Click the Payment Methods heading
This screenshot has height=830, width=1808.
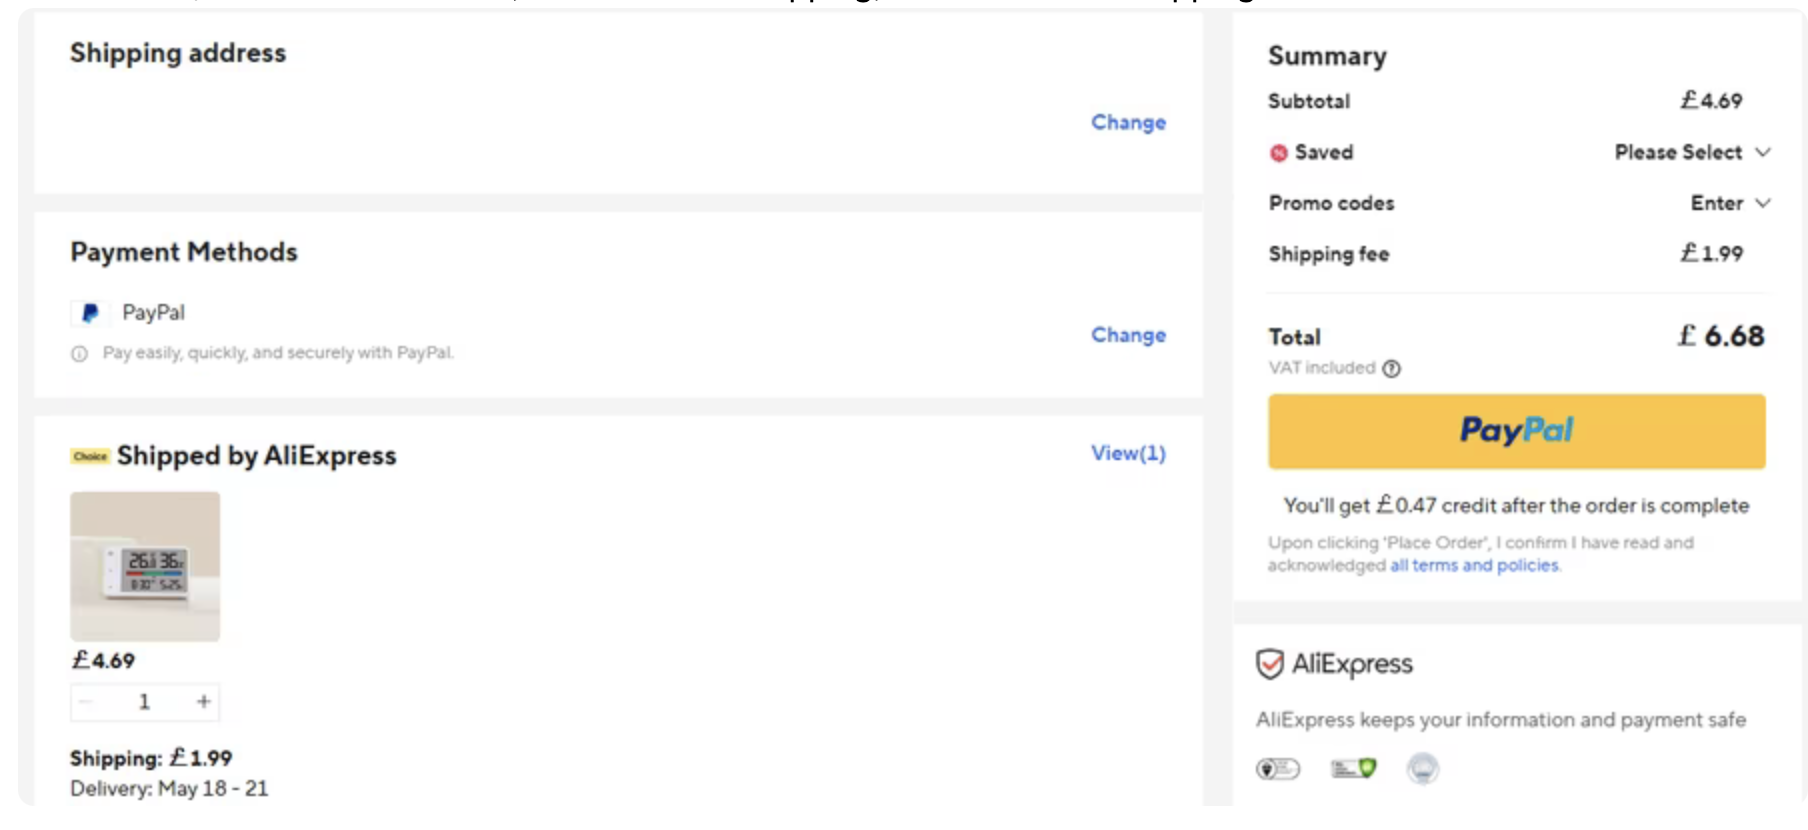(184, 252)
